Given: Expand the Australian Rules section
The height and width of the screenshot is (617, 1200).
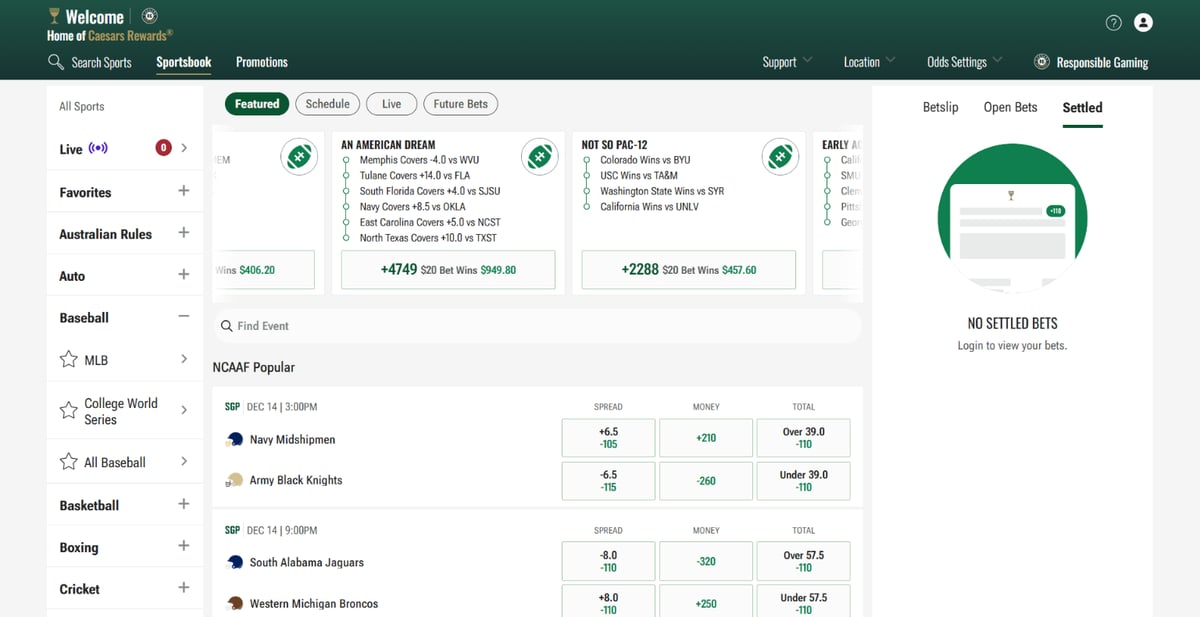Looking at the screenshot, I should (x=183, y=232).
